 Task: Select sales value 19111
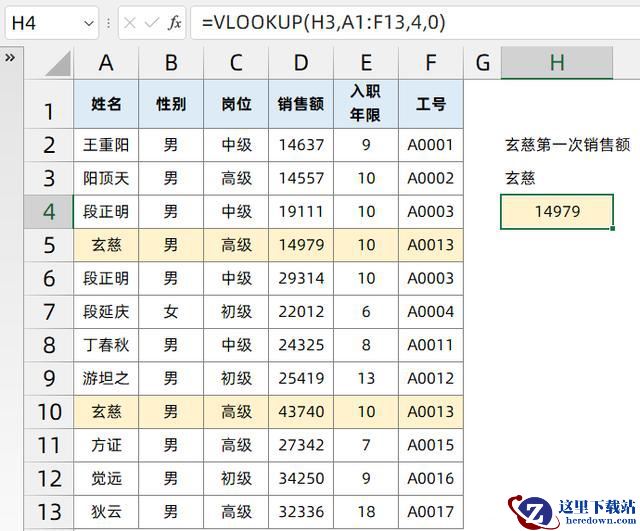[301, 212]
